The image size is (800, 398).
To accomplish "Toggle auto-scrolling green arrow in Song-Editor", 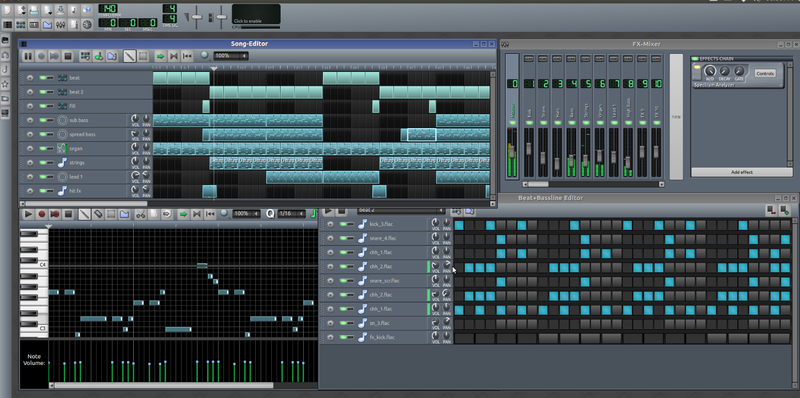I will (161, 56).
